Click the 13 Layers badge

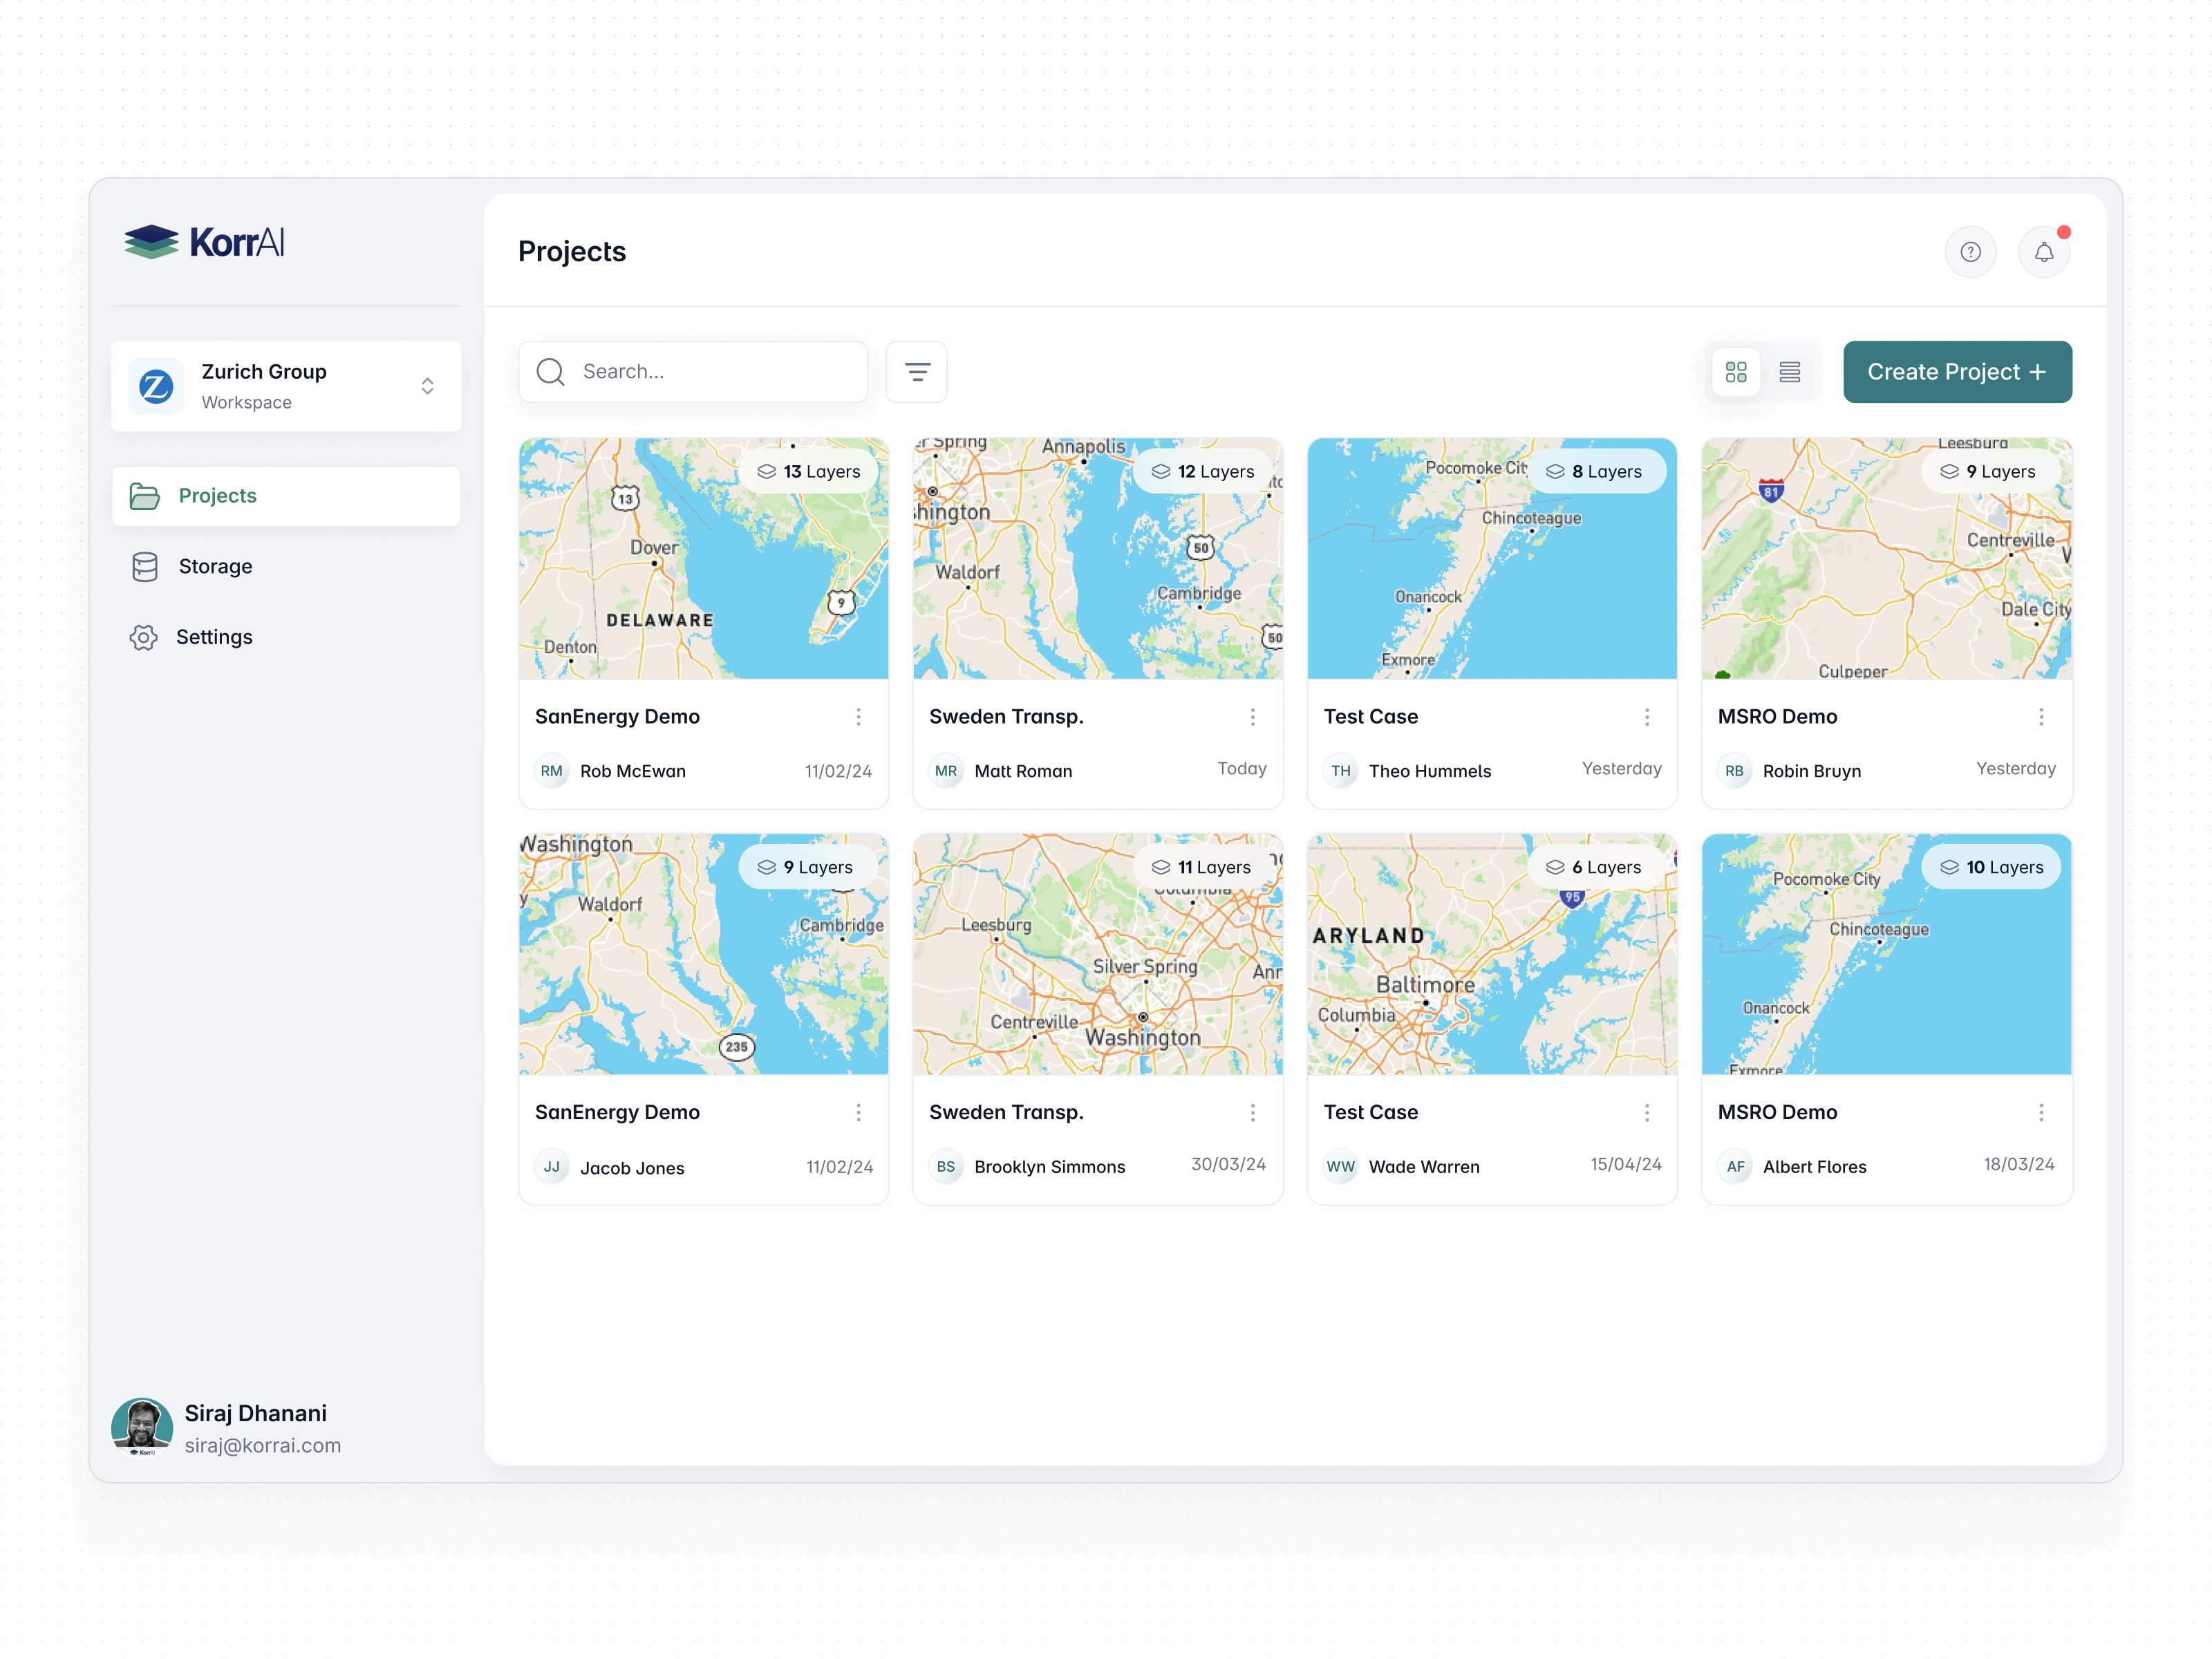point(809,471)
